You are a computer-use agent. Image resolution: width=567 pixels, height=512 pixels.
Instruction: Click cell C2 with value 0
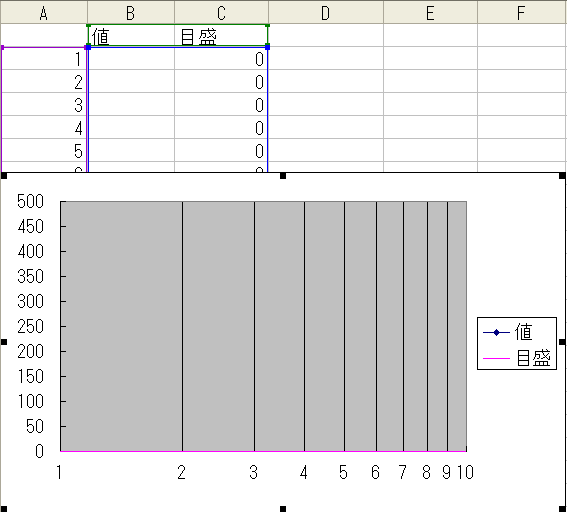[221, 59]
